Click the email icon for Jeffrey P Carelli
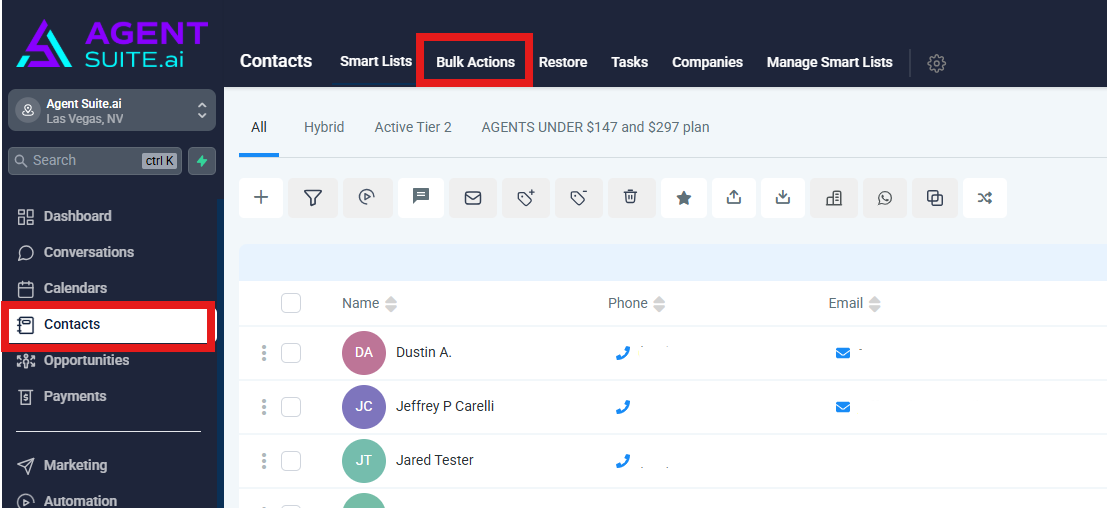1107x508 pixels. tap(843, 407)
